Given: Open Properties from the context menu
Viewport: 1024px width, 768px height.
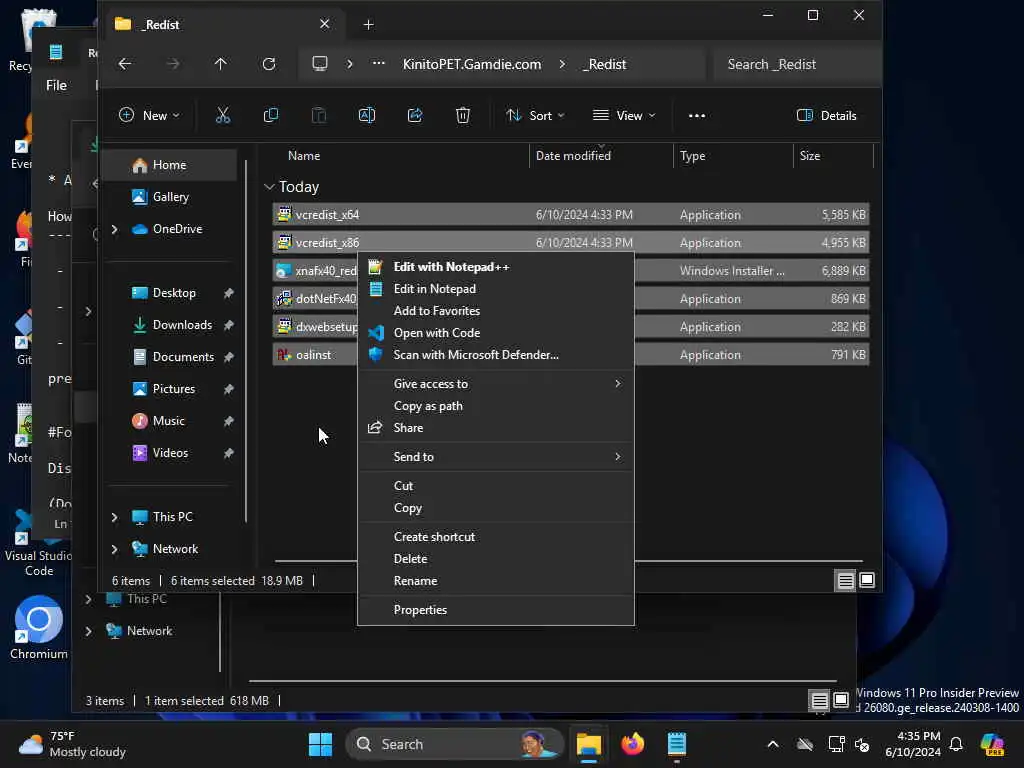Looking at the screenshot, I should (496, 610).
